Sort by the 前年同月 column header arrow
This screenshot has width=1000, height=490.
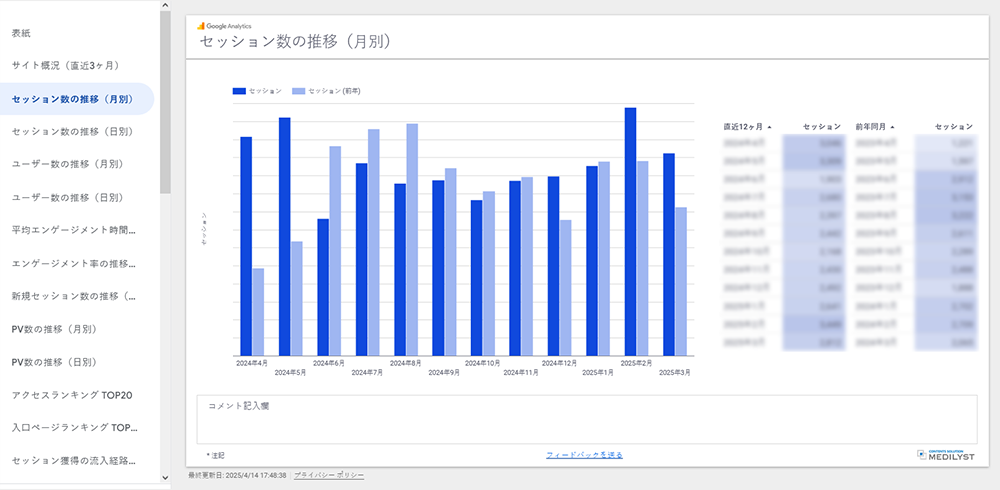pyautogui.click(x=891, y=127)
